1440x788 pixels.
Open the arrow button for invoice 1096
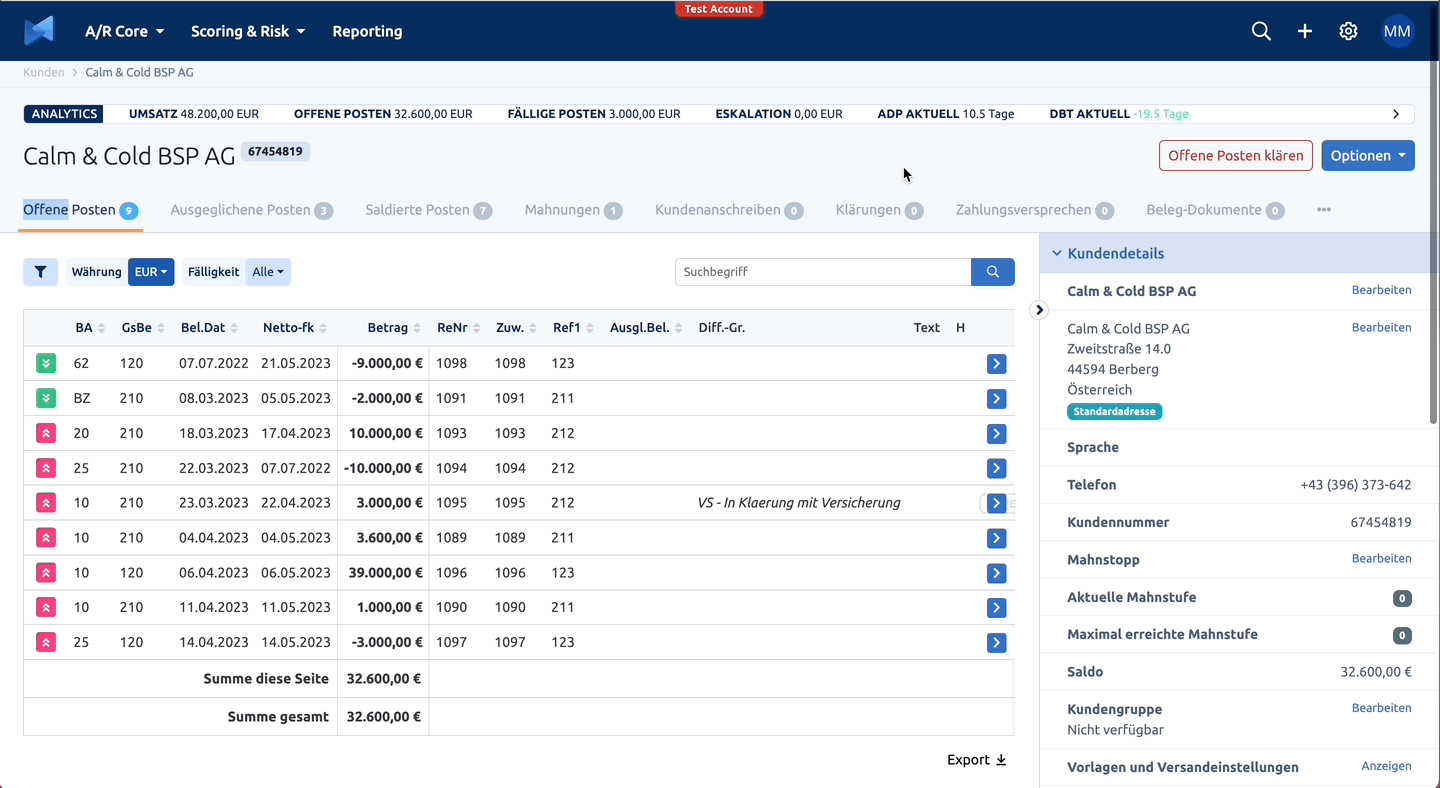tap(996, 573)
